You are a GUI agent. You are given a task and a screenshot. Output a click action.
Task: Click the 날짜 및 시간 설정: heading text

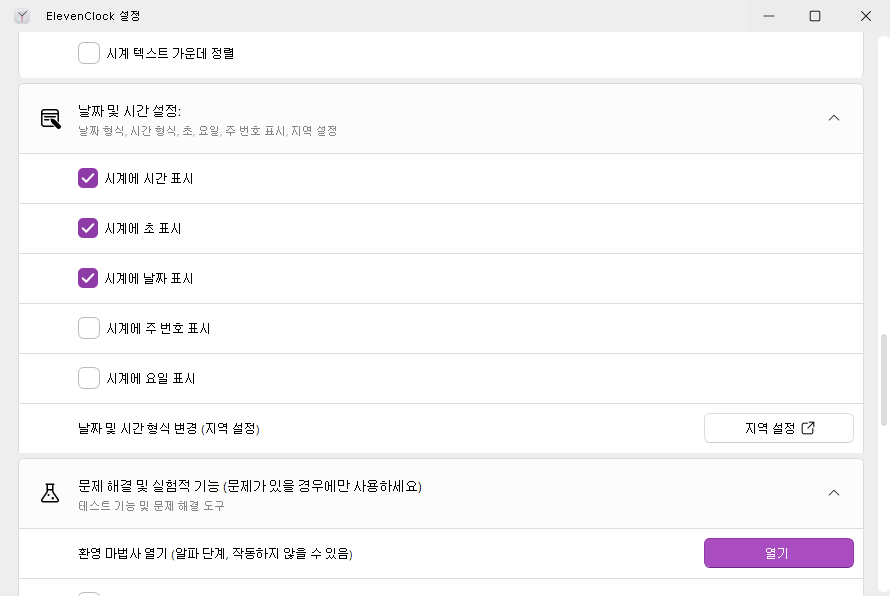[129, 111]
